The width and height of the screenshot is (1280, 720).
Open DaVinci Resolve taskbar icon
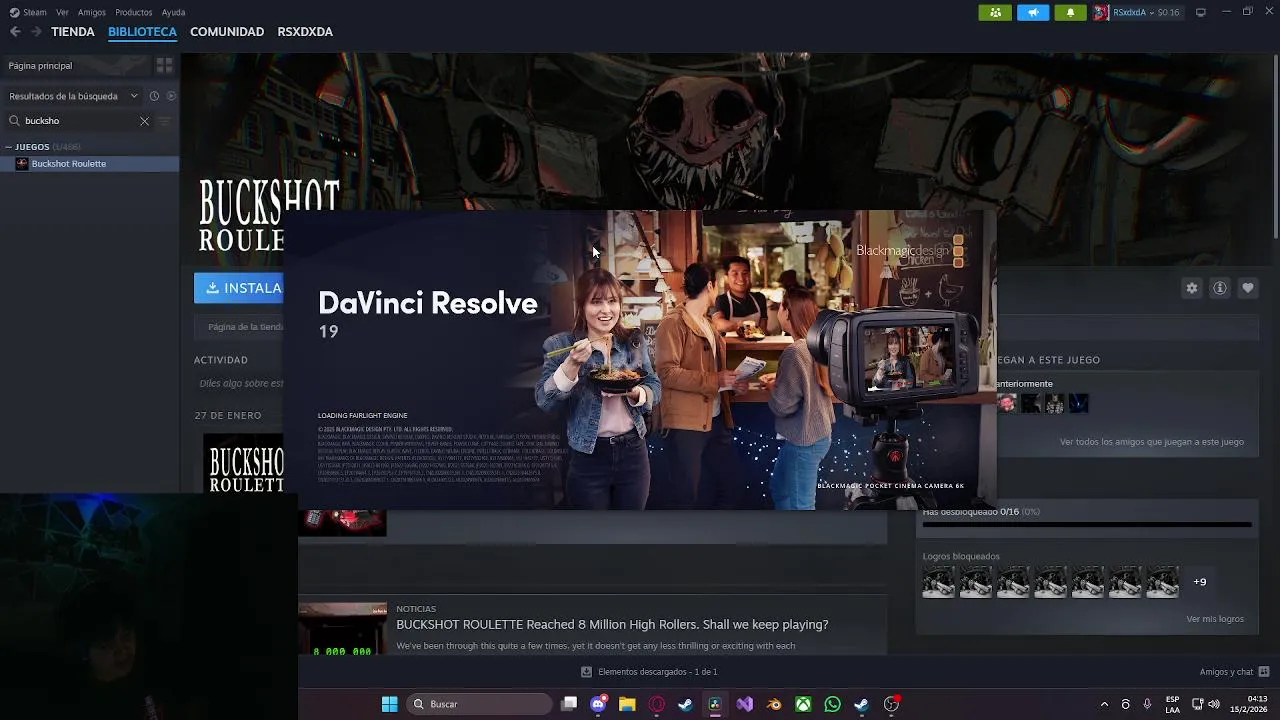point(715,704)
